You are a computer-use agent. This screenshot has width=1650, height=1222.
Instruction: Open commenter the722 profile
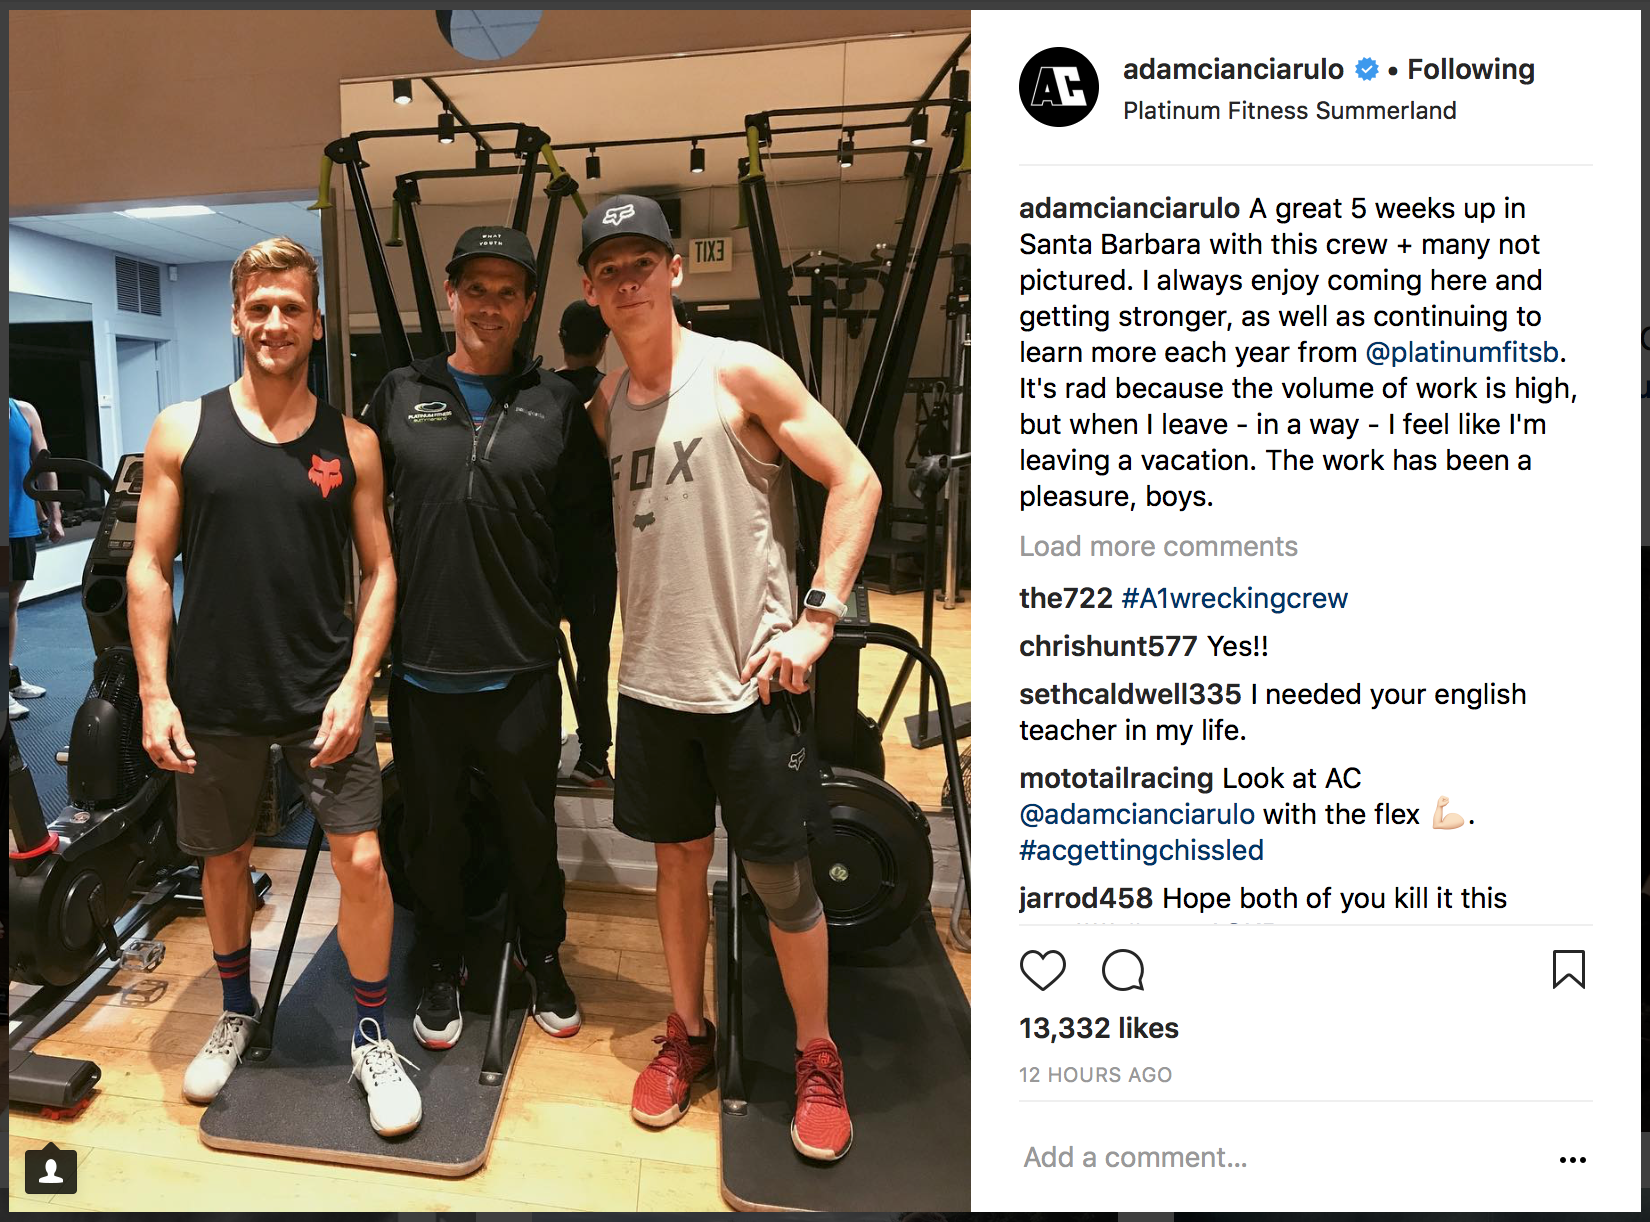tap(1065, 598)
